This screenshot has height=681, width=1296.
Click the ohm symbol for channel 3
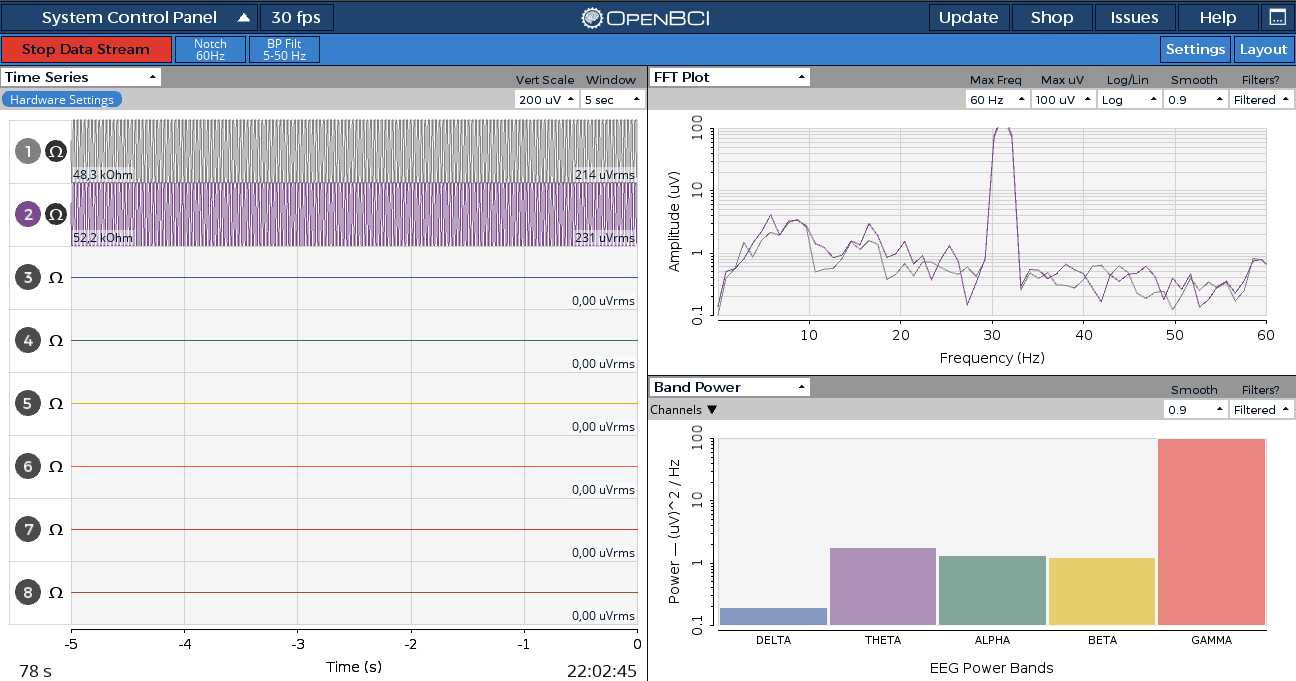click(57, 278)
